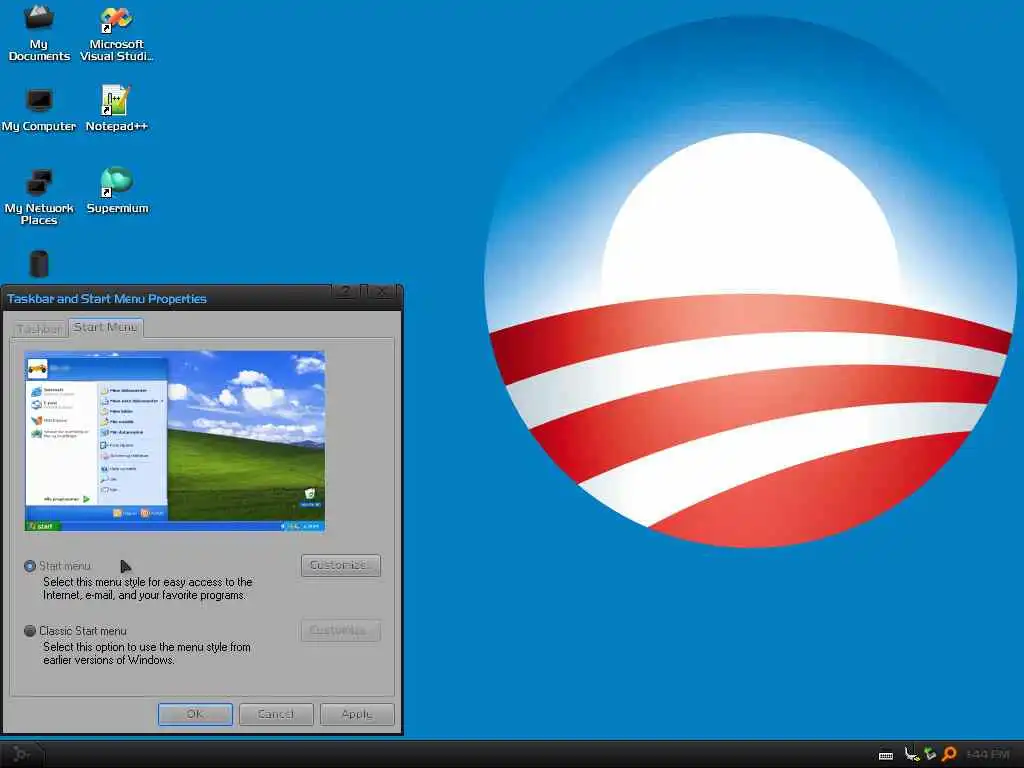The height and width of the screenshot is (768, 1024).
Task: Select the My Network Places icon
Action: (39, 197)
